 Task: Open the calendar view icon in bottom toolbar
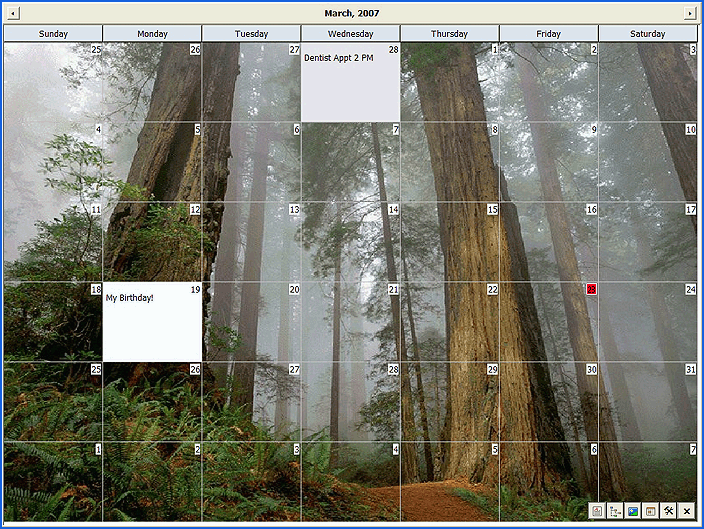click(x=651, y=511)
